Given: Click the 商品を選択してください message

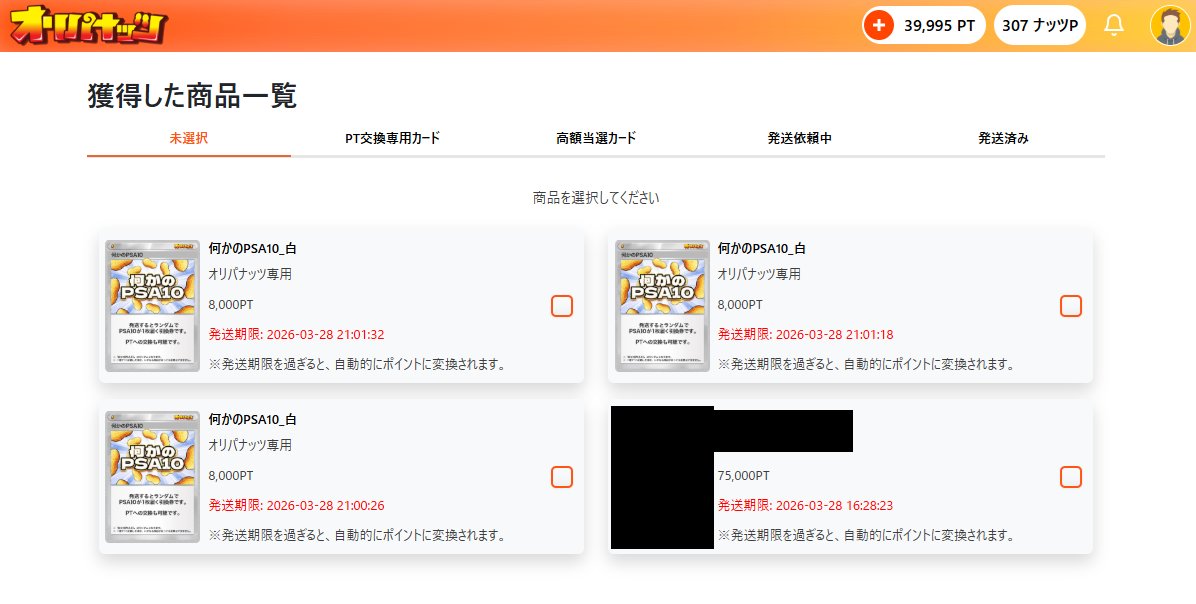Looking at the screenshot, I should 596,198.
